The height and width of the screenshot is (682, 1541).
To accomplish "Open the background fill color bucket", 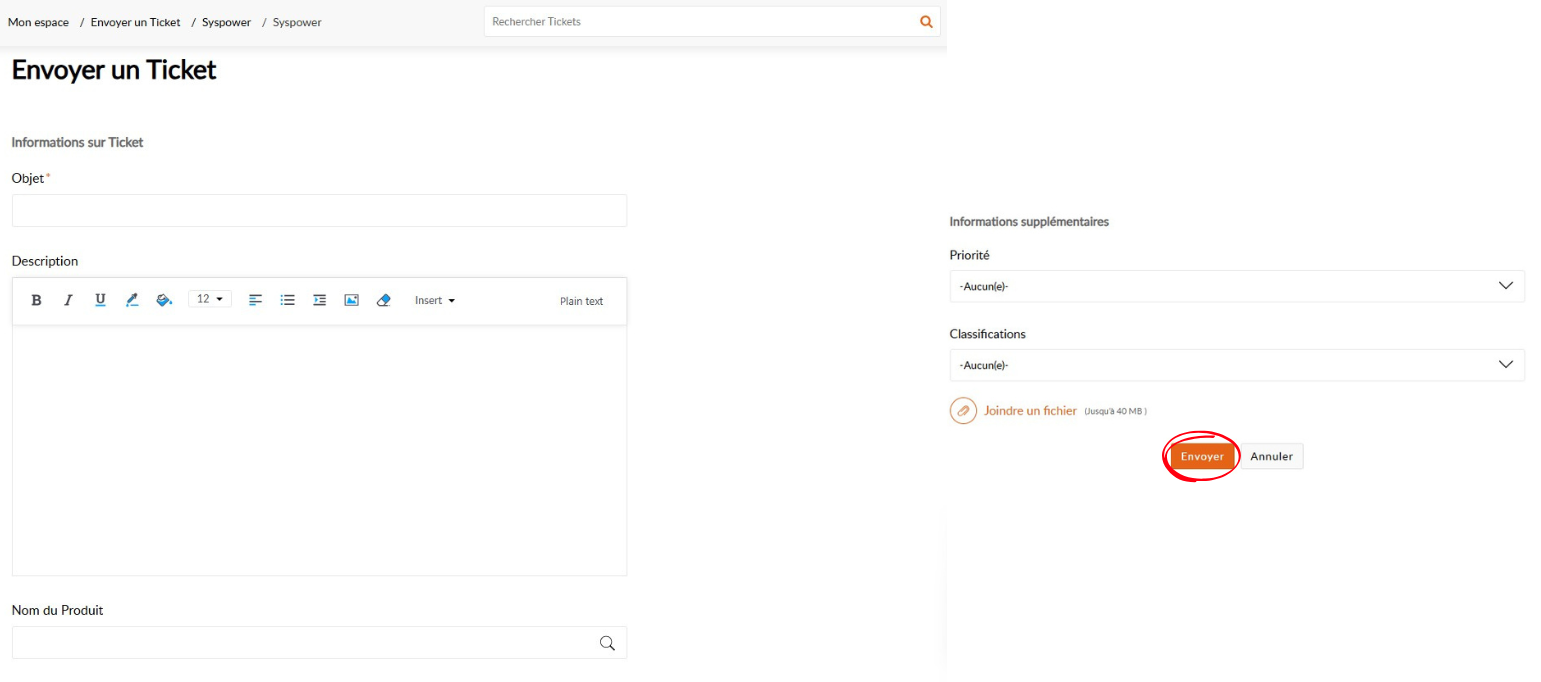I will pyautogui.click(x=164, y=300).
